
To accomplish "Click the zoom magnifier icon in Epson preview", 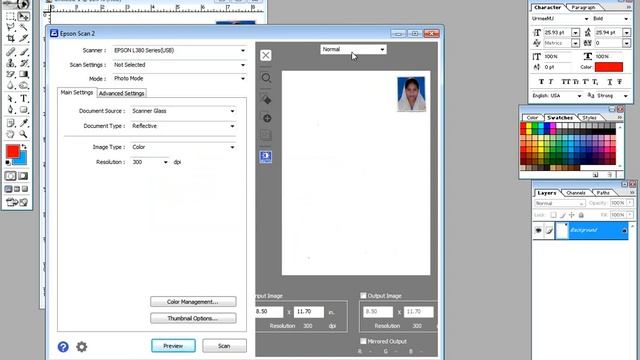I will tap(266, 78).
